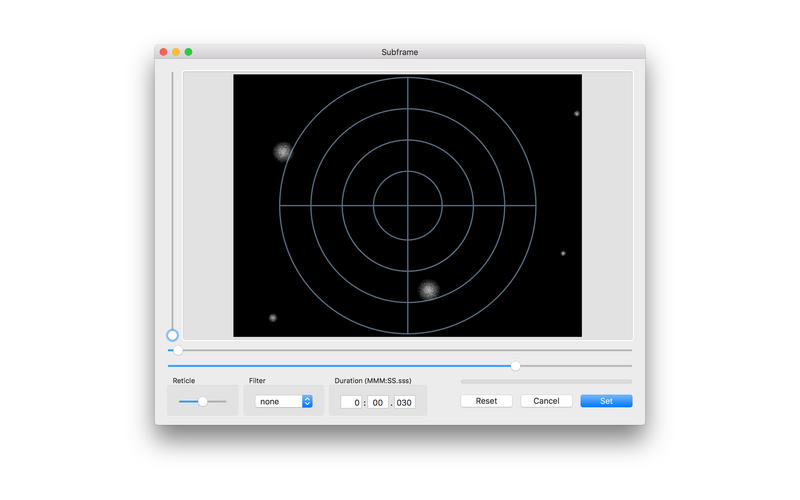Click the bright star on upper-left outer ring
This screenshot has height=500, width=800.
coord(283,151)
